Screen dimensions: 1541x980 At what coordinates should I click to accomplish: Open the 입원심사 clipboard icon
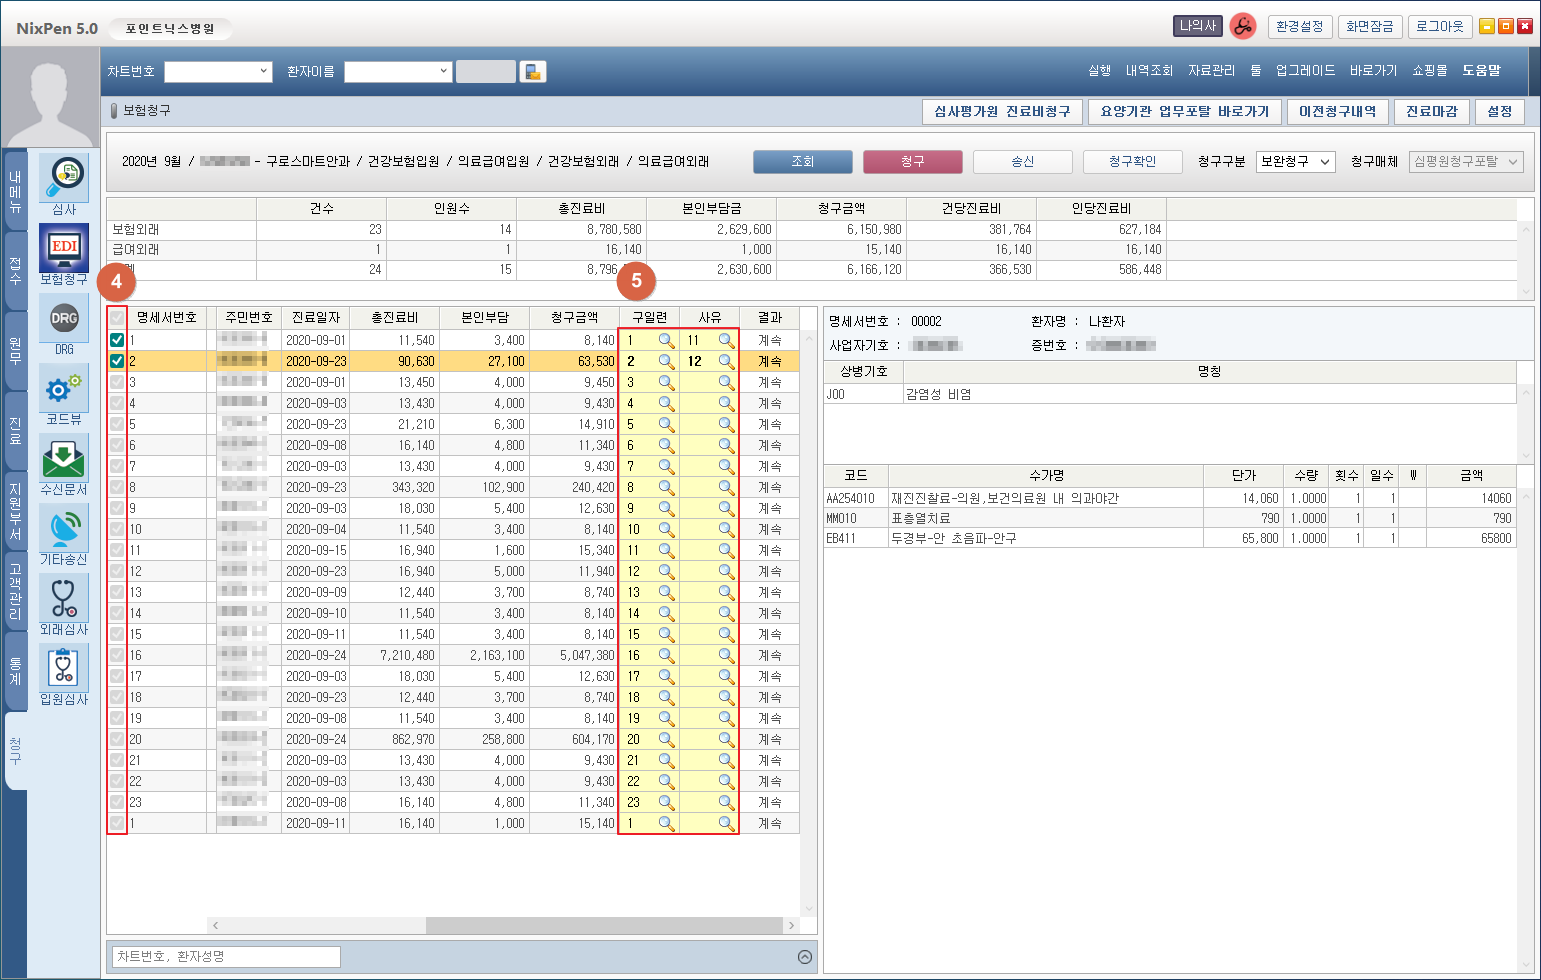64,668
